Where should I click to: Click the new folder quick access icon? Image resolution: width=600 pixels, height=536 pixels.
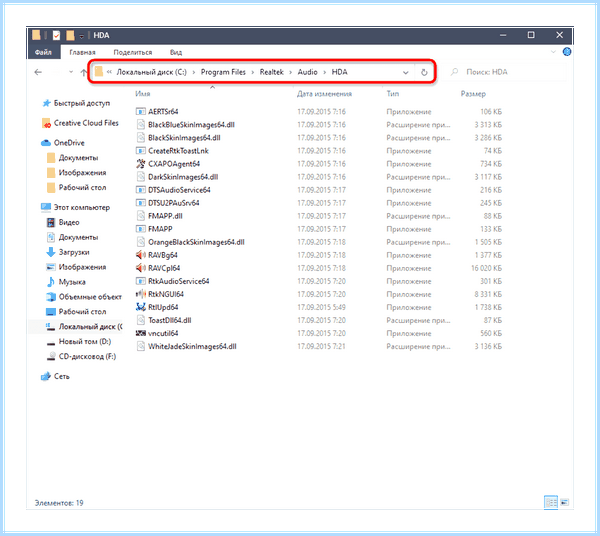click(70, 36)
